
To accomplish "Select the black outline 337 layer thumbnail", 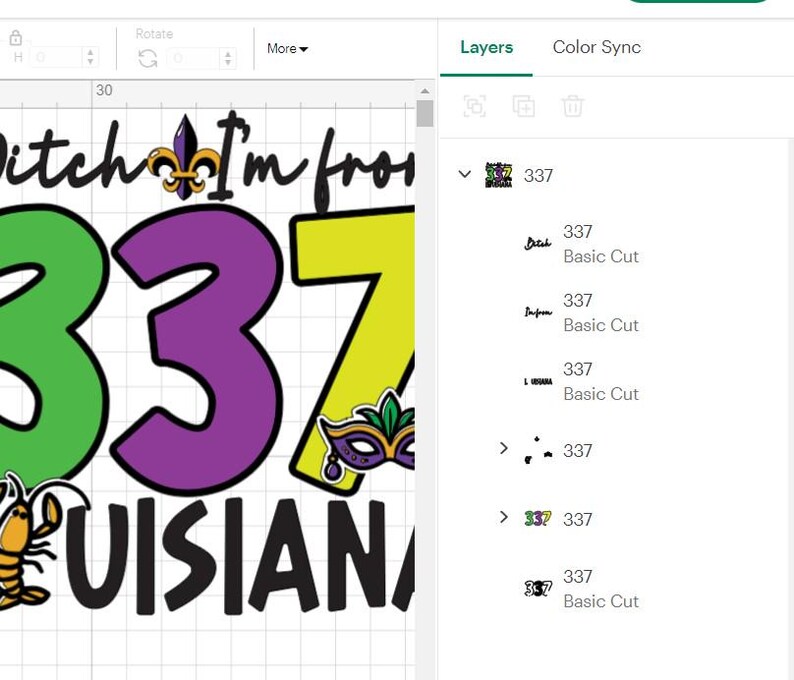I will tap(537, 588).
